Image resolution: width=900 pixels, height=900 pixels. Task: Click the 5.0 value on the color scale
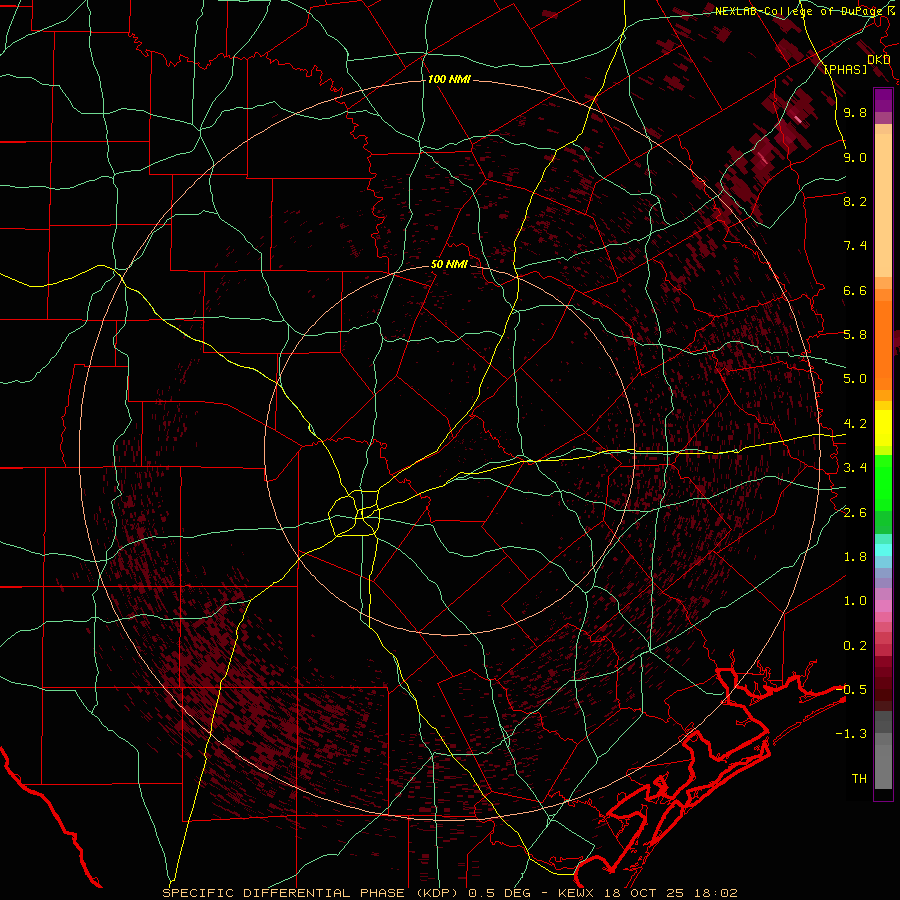(x=855, y=379)
